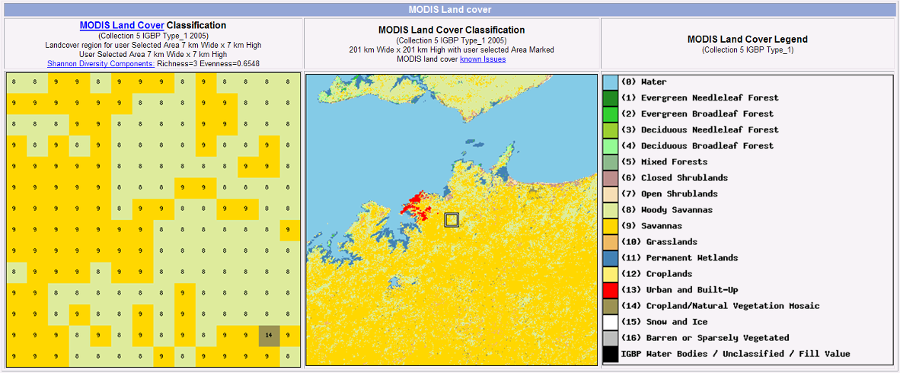Click the Cropland/Natural Vegetation Mosaic swatch
900x373 pixels.
(x=611, y=306)
